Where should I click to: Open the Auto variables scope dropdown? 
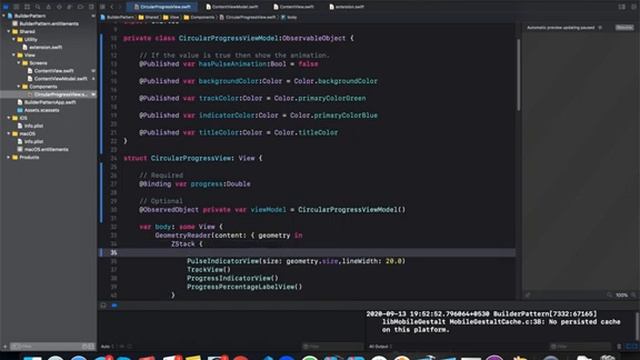108,347
